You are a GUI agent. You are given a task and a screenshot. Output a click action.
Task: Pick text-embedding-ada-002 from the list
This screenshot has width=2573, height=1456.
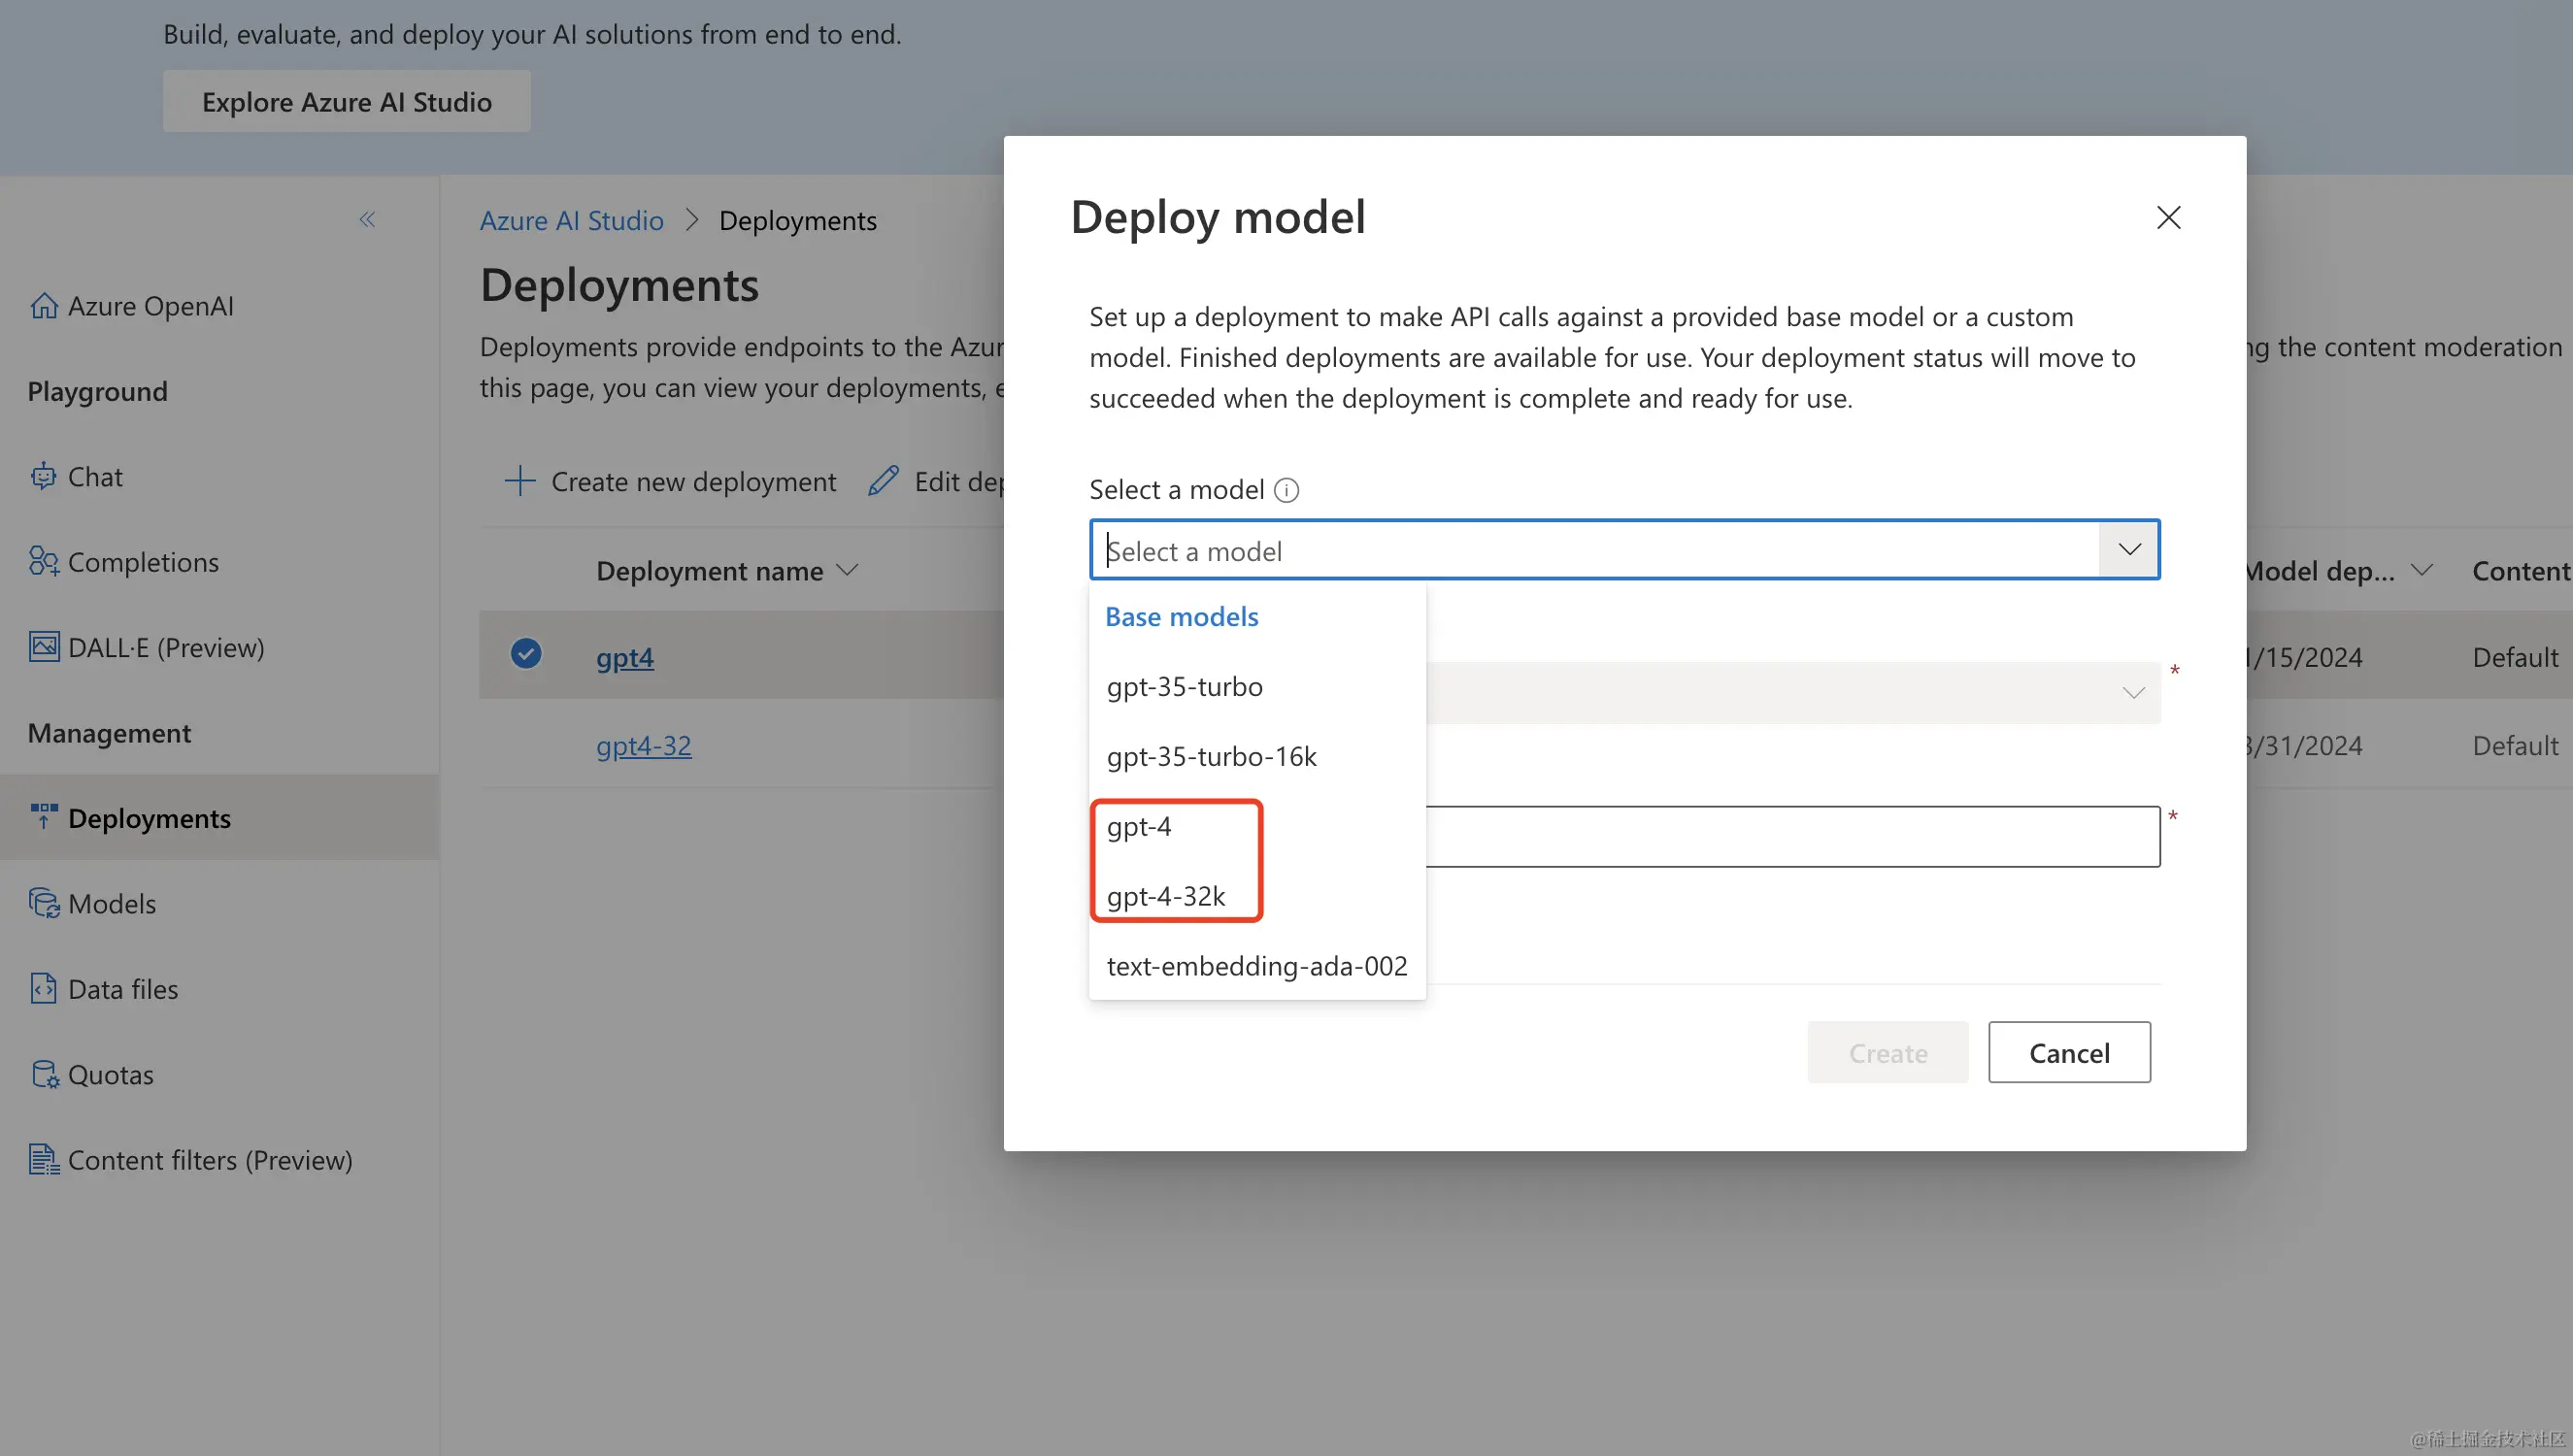1256,966
